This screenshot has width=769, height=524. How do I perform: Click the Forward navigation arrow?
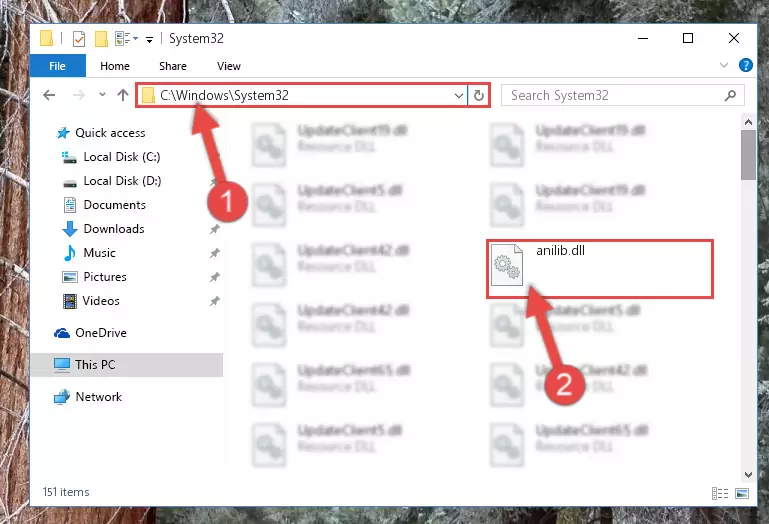tap(78, 95)
